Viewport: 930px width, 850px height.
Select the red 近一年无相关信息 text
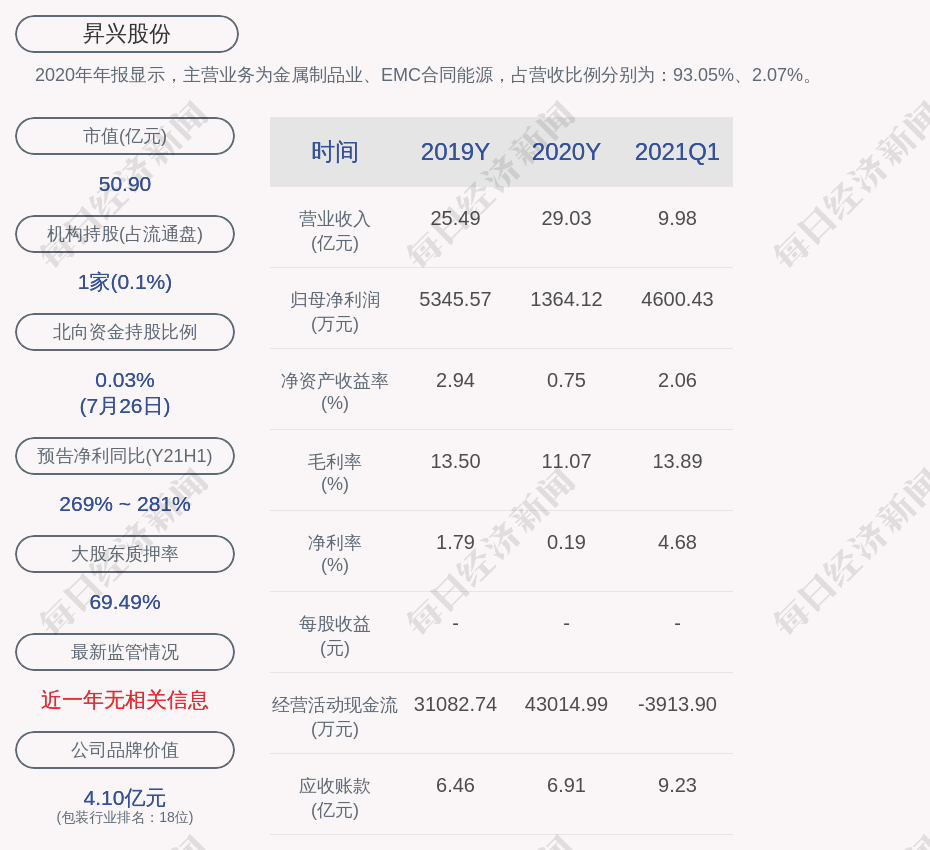(125, 700)
